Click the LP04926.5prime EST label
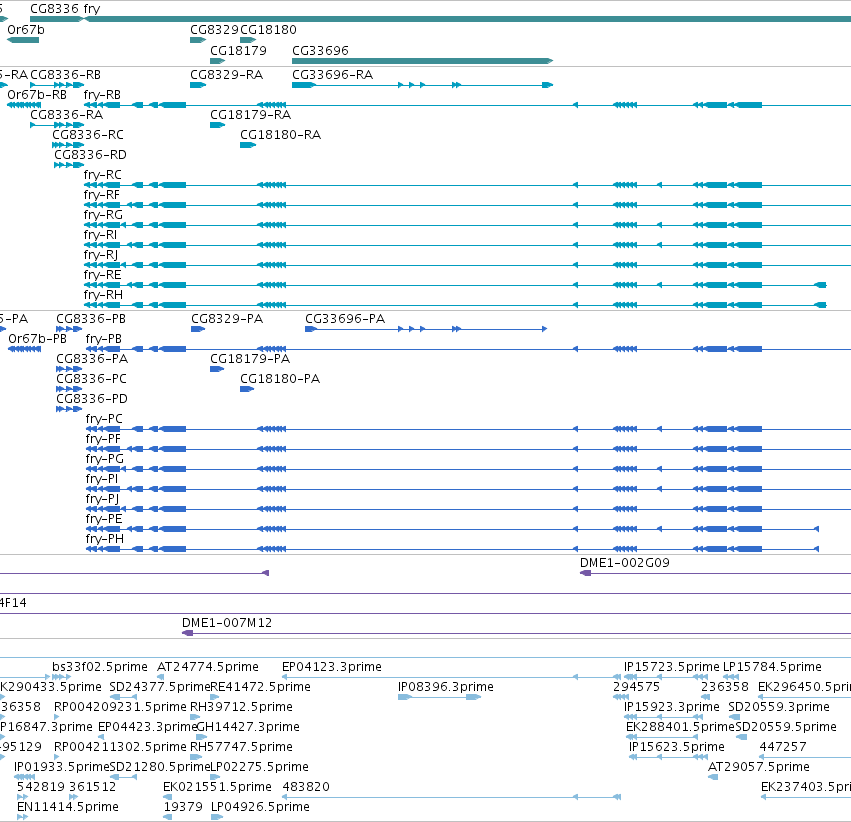The width and height of the screenshot is (851, 822). (x=261, y=807)
